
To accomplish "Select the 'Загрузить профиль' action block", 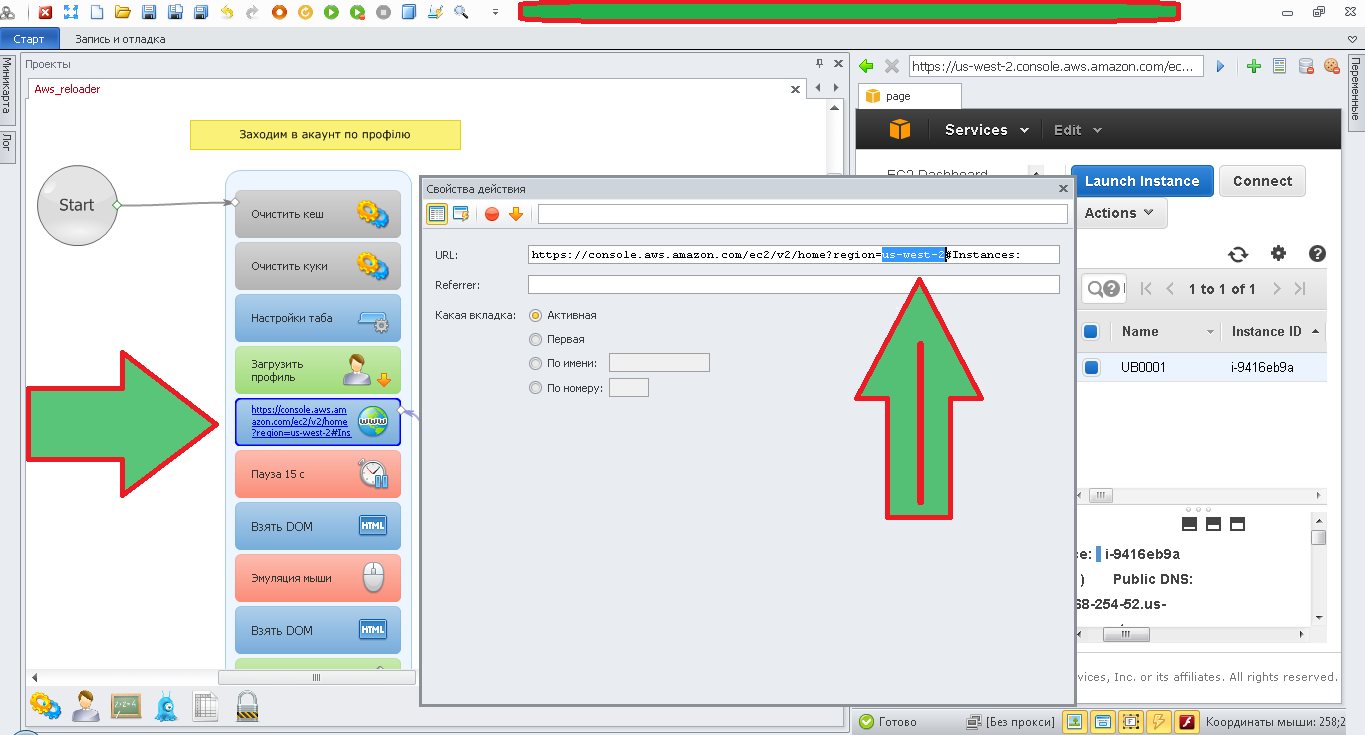I will [x=318, y=370].
